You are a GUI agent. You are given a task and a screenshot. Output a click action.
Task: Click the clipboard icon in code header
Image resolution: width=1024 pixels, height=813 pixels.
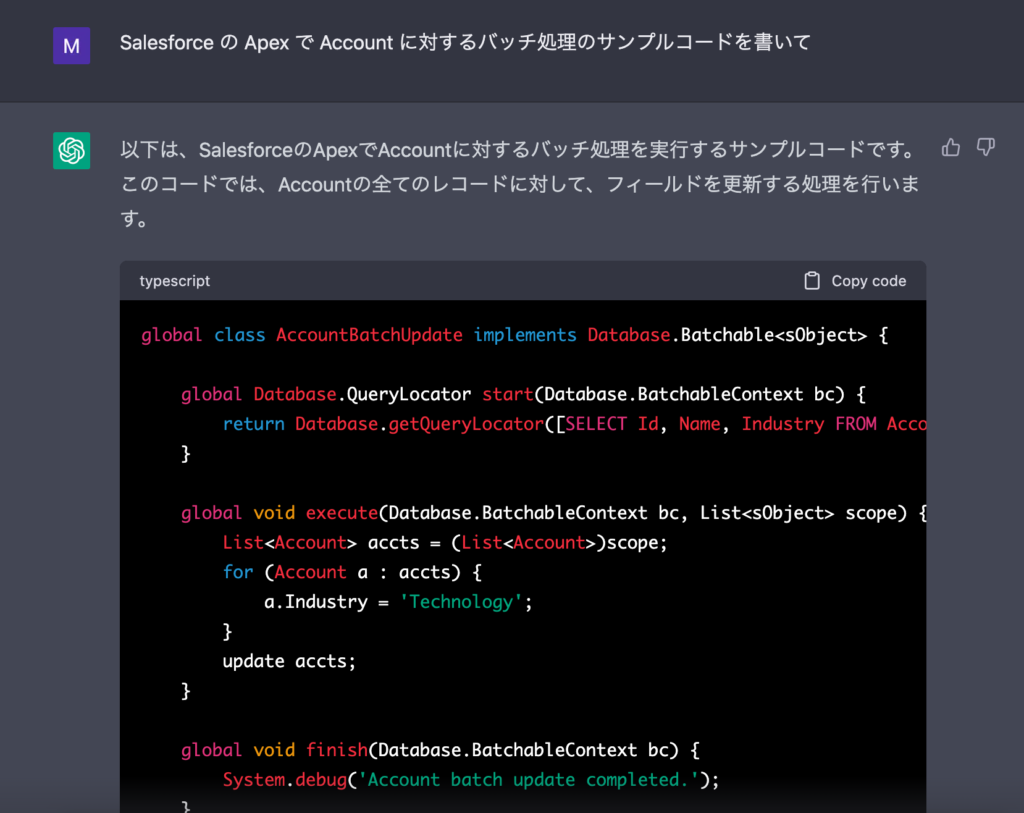pos(812,281)
